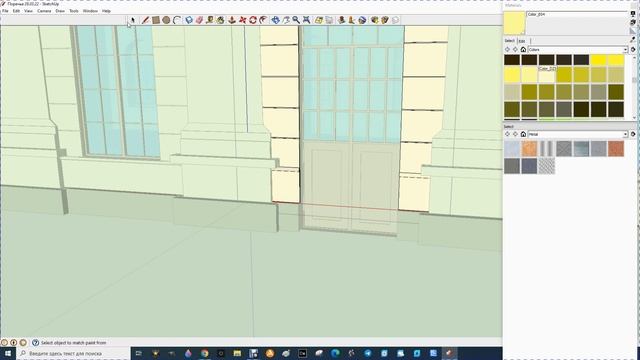Viewport: 640px width, 360px height.
Task: Click the Get Models icon
Action: coord(374,20)
